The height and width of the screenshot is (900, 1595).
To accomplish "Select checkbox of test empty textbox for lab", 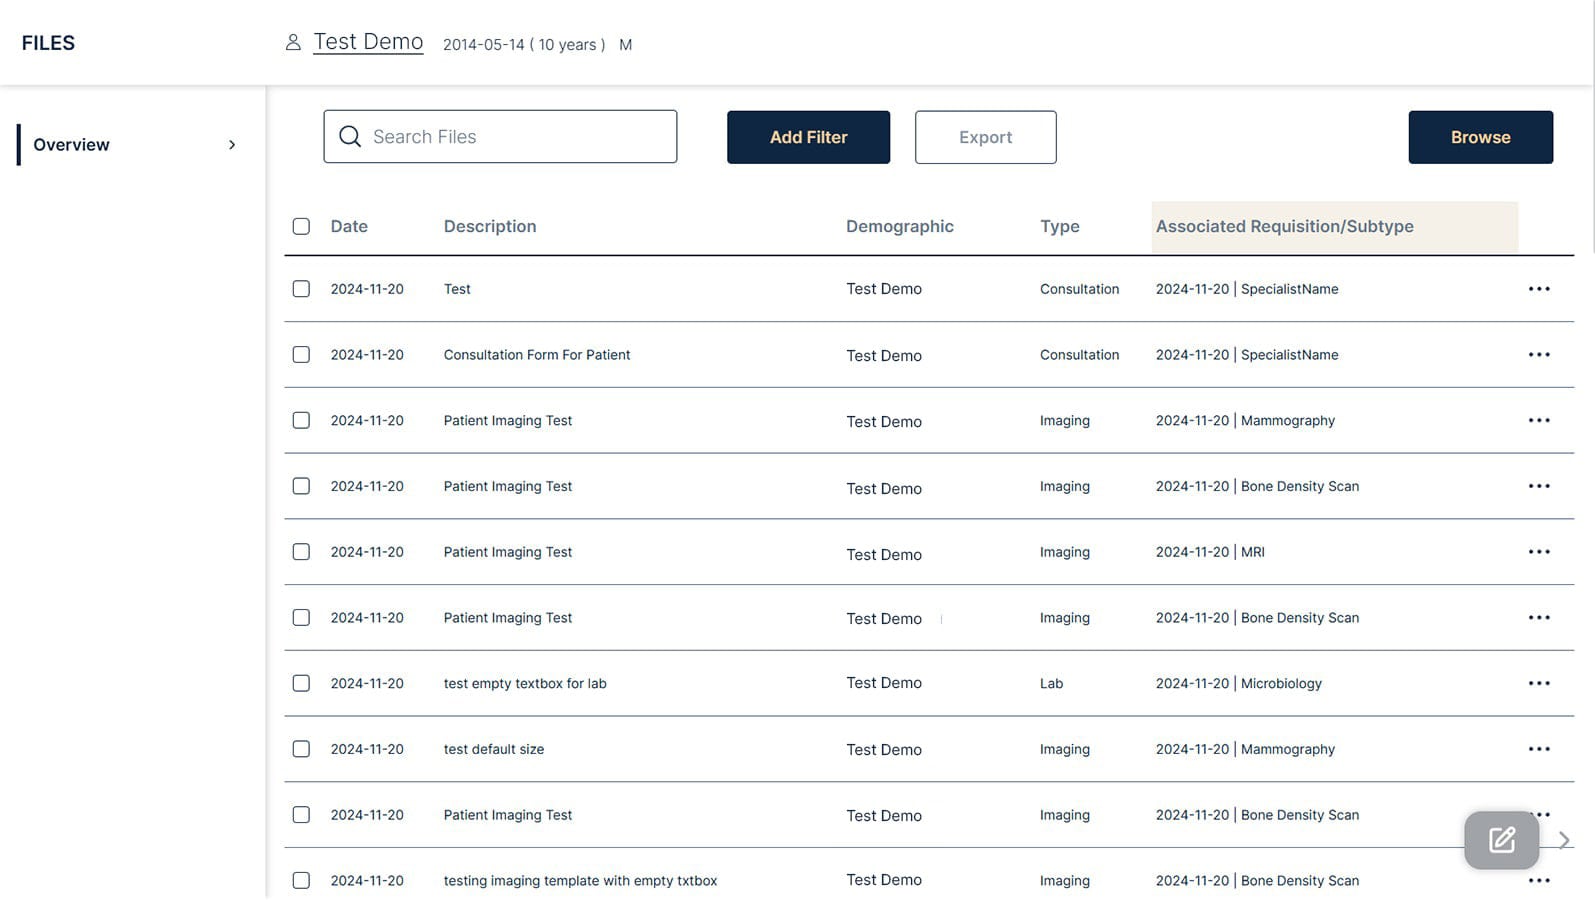I will click(301, 683).
